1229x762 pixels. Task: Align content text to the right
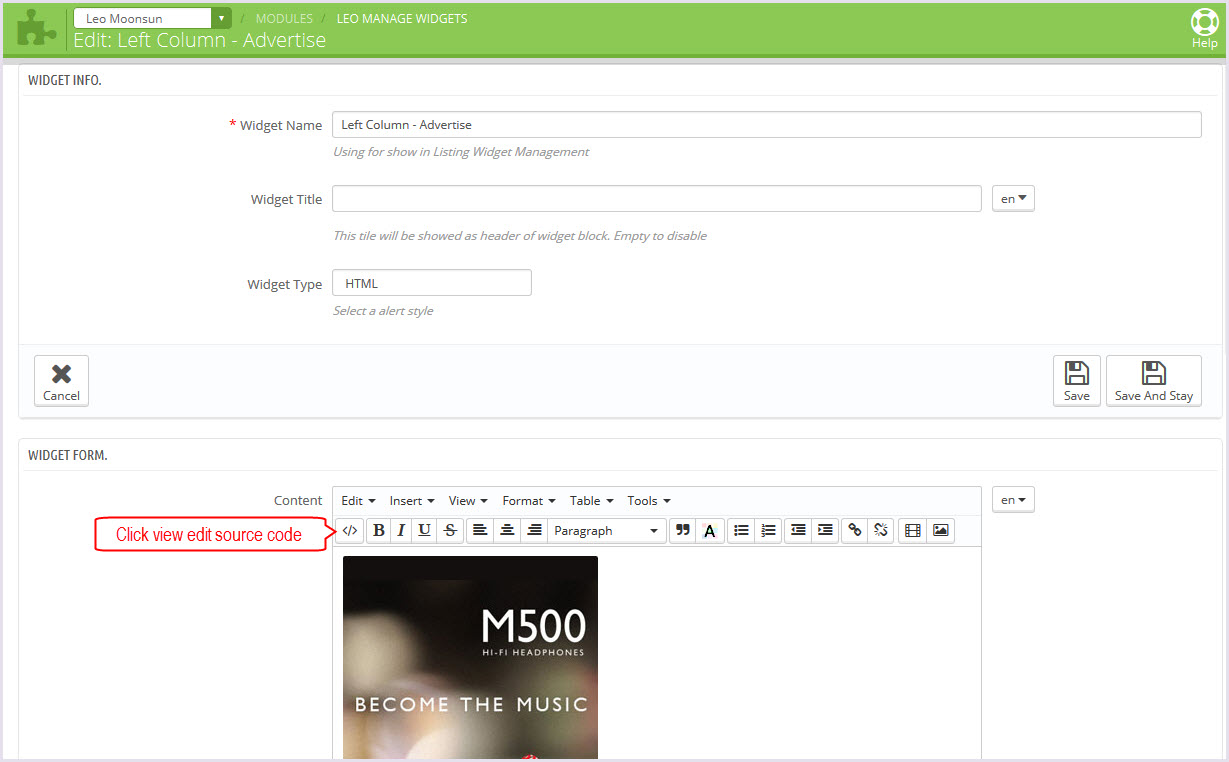[x=534, y=531]
